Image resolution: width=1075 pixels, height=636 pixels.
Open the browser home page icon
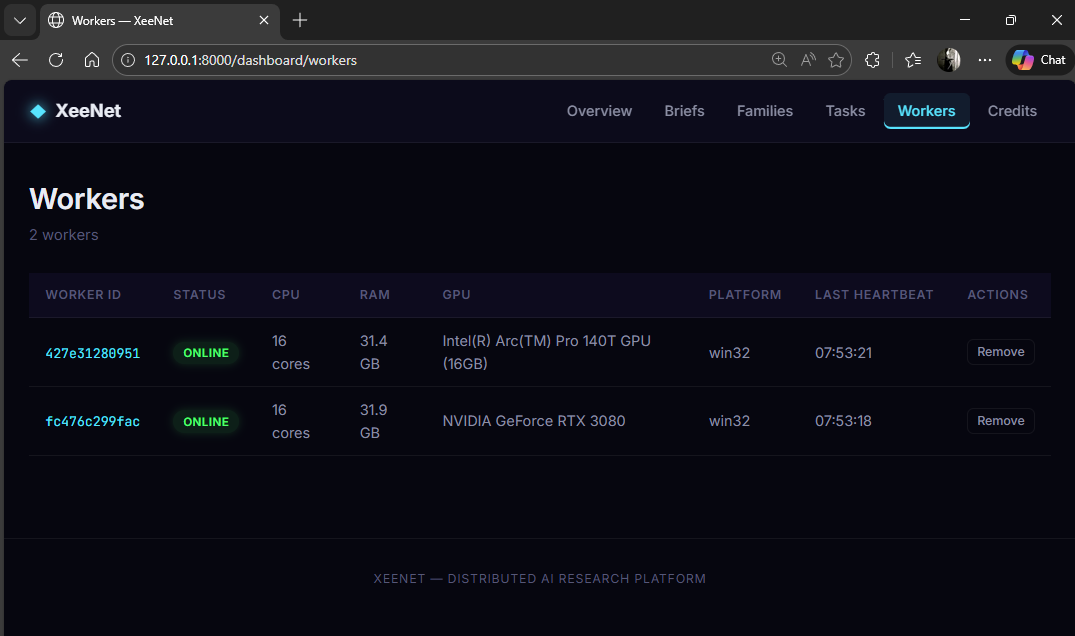(92, 60)
